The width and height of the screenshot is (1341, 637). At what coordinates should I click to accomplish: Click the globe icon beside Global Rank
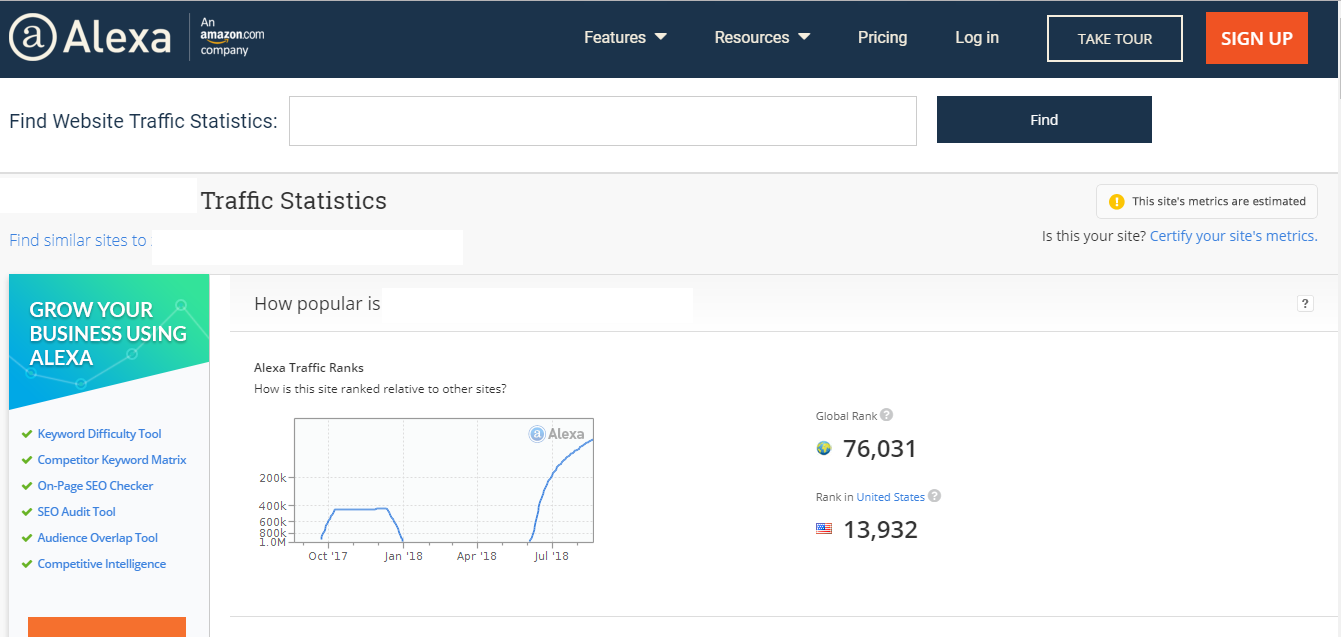[x=823, y=448]
